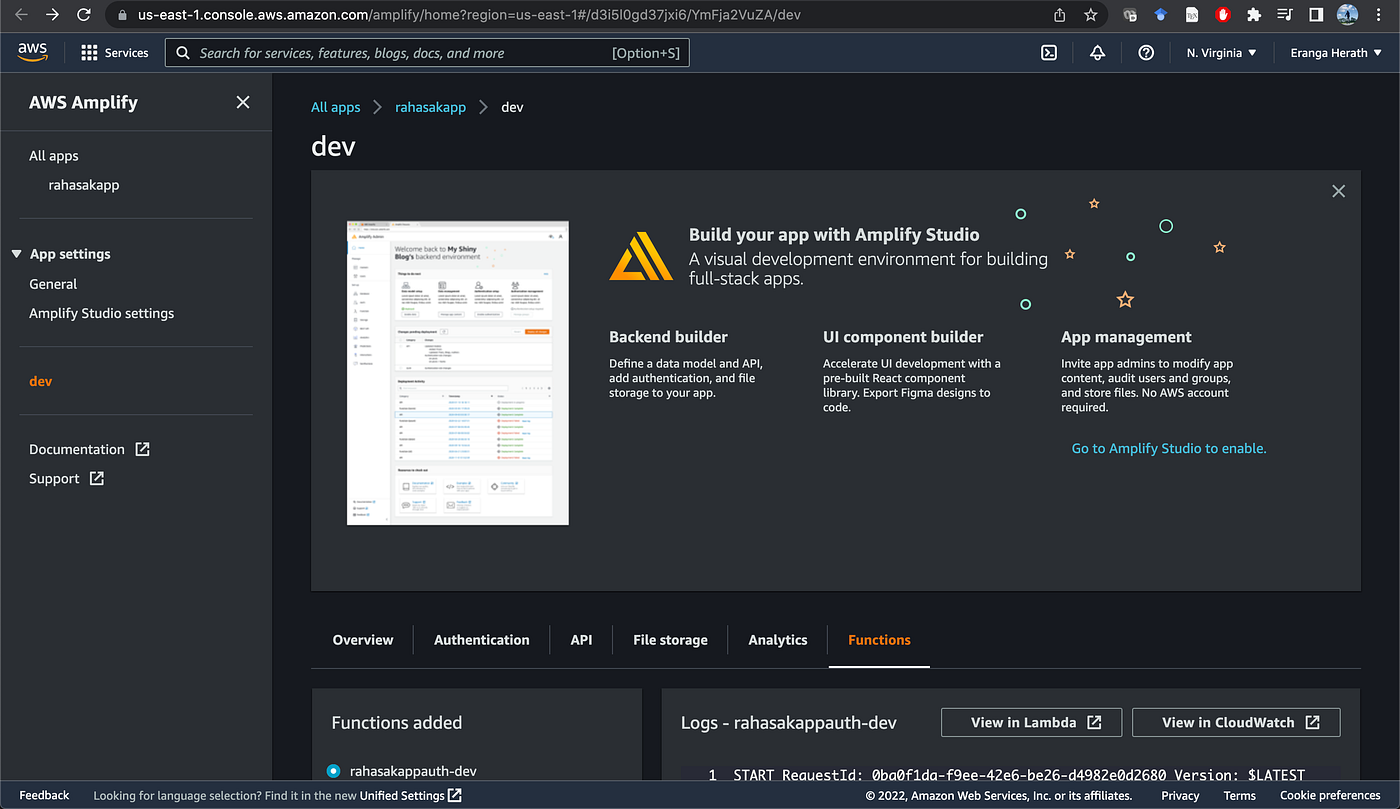Open Cookie preferences in footer
Screen dimensions: 1400x809
pos(1330,796)
